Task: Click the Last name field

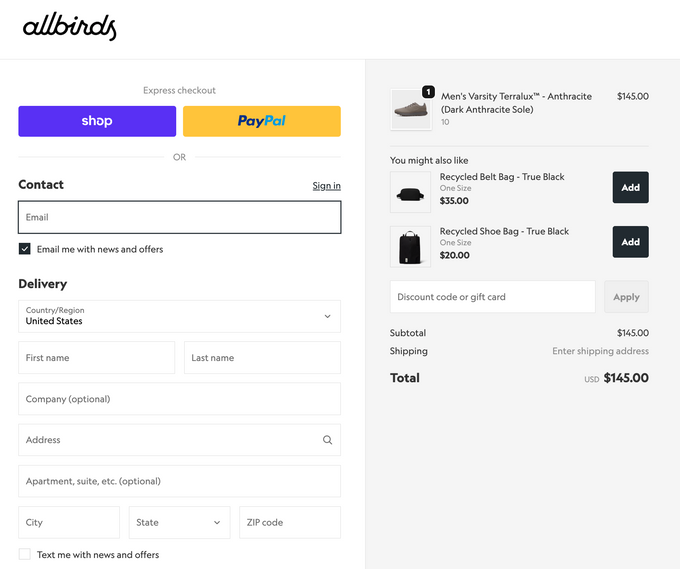Action: tap(262, 358)
